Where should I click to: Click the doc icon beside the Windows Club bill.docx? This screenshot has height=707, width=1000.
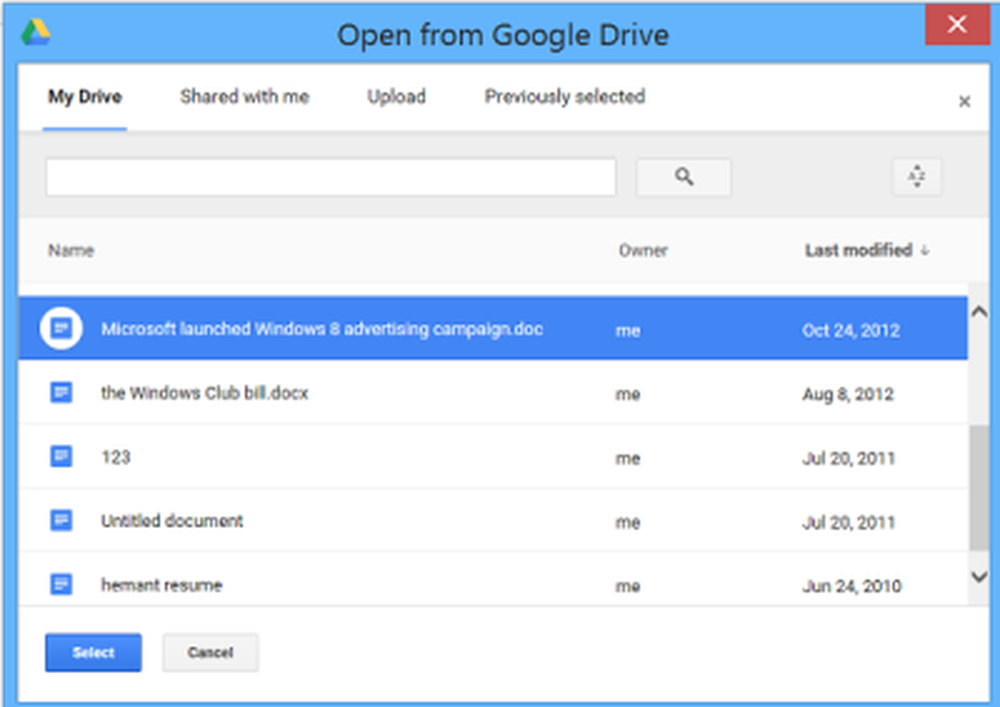click(x=61, y=393)
